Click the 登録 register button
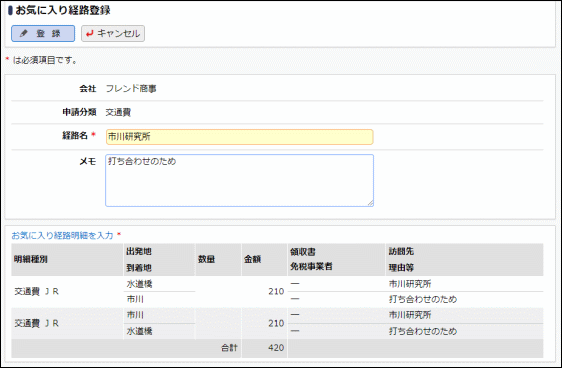Image resolution: width=562 pixels, height=368 pixels. coord(43,33)
